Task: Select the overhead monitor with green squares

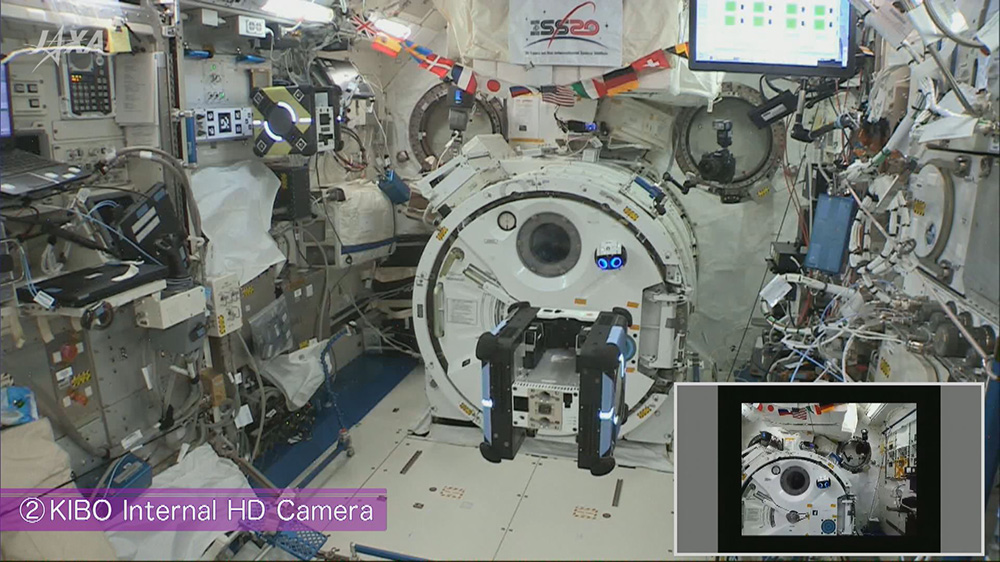Action: click(x=771, y=32)
